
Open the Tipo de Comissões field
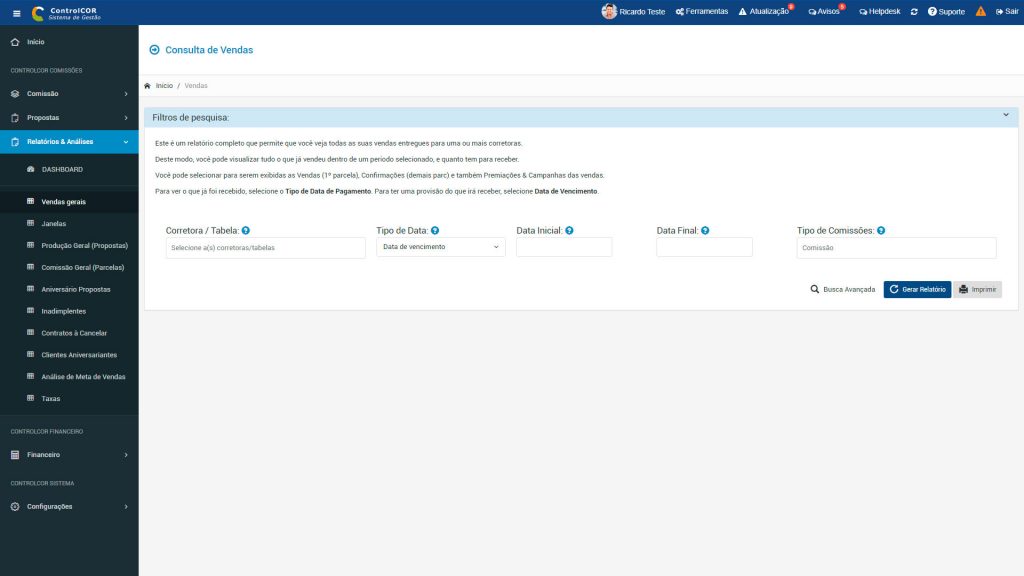point(897,248)
